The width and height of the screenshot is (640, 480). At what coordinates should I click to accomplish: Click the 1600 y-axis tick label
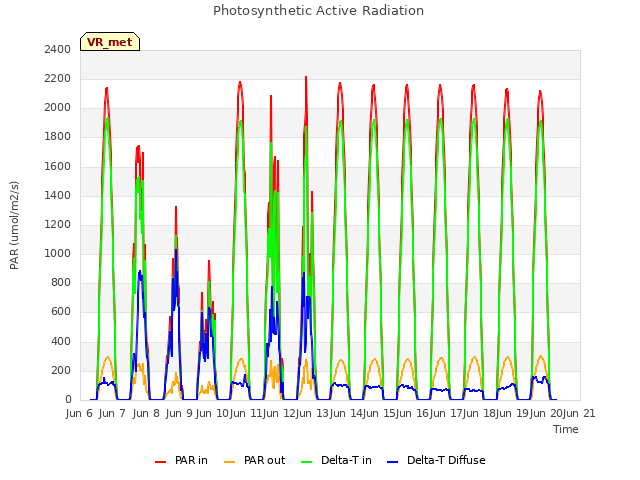point(58,167)
